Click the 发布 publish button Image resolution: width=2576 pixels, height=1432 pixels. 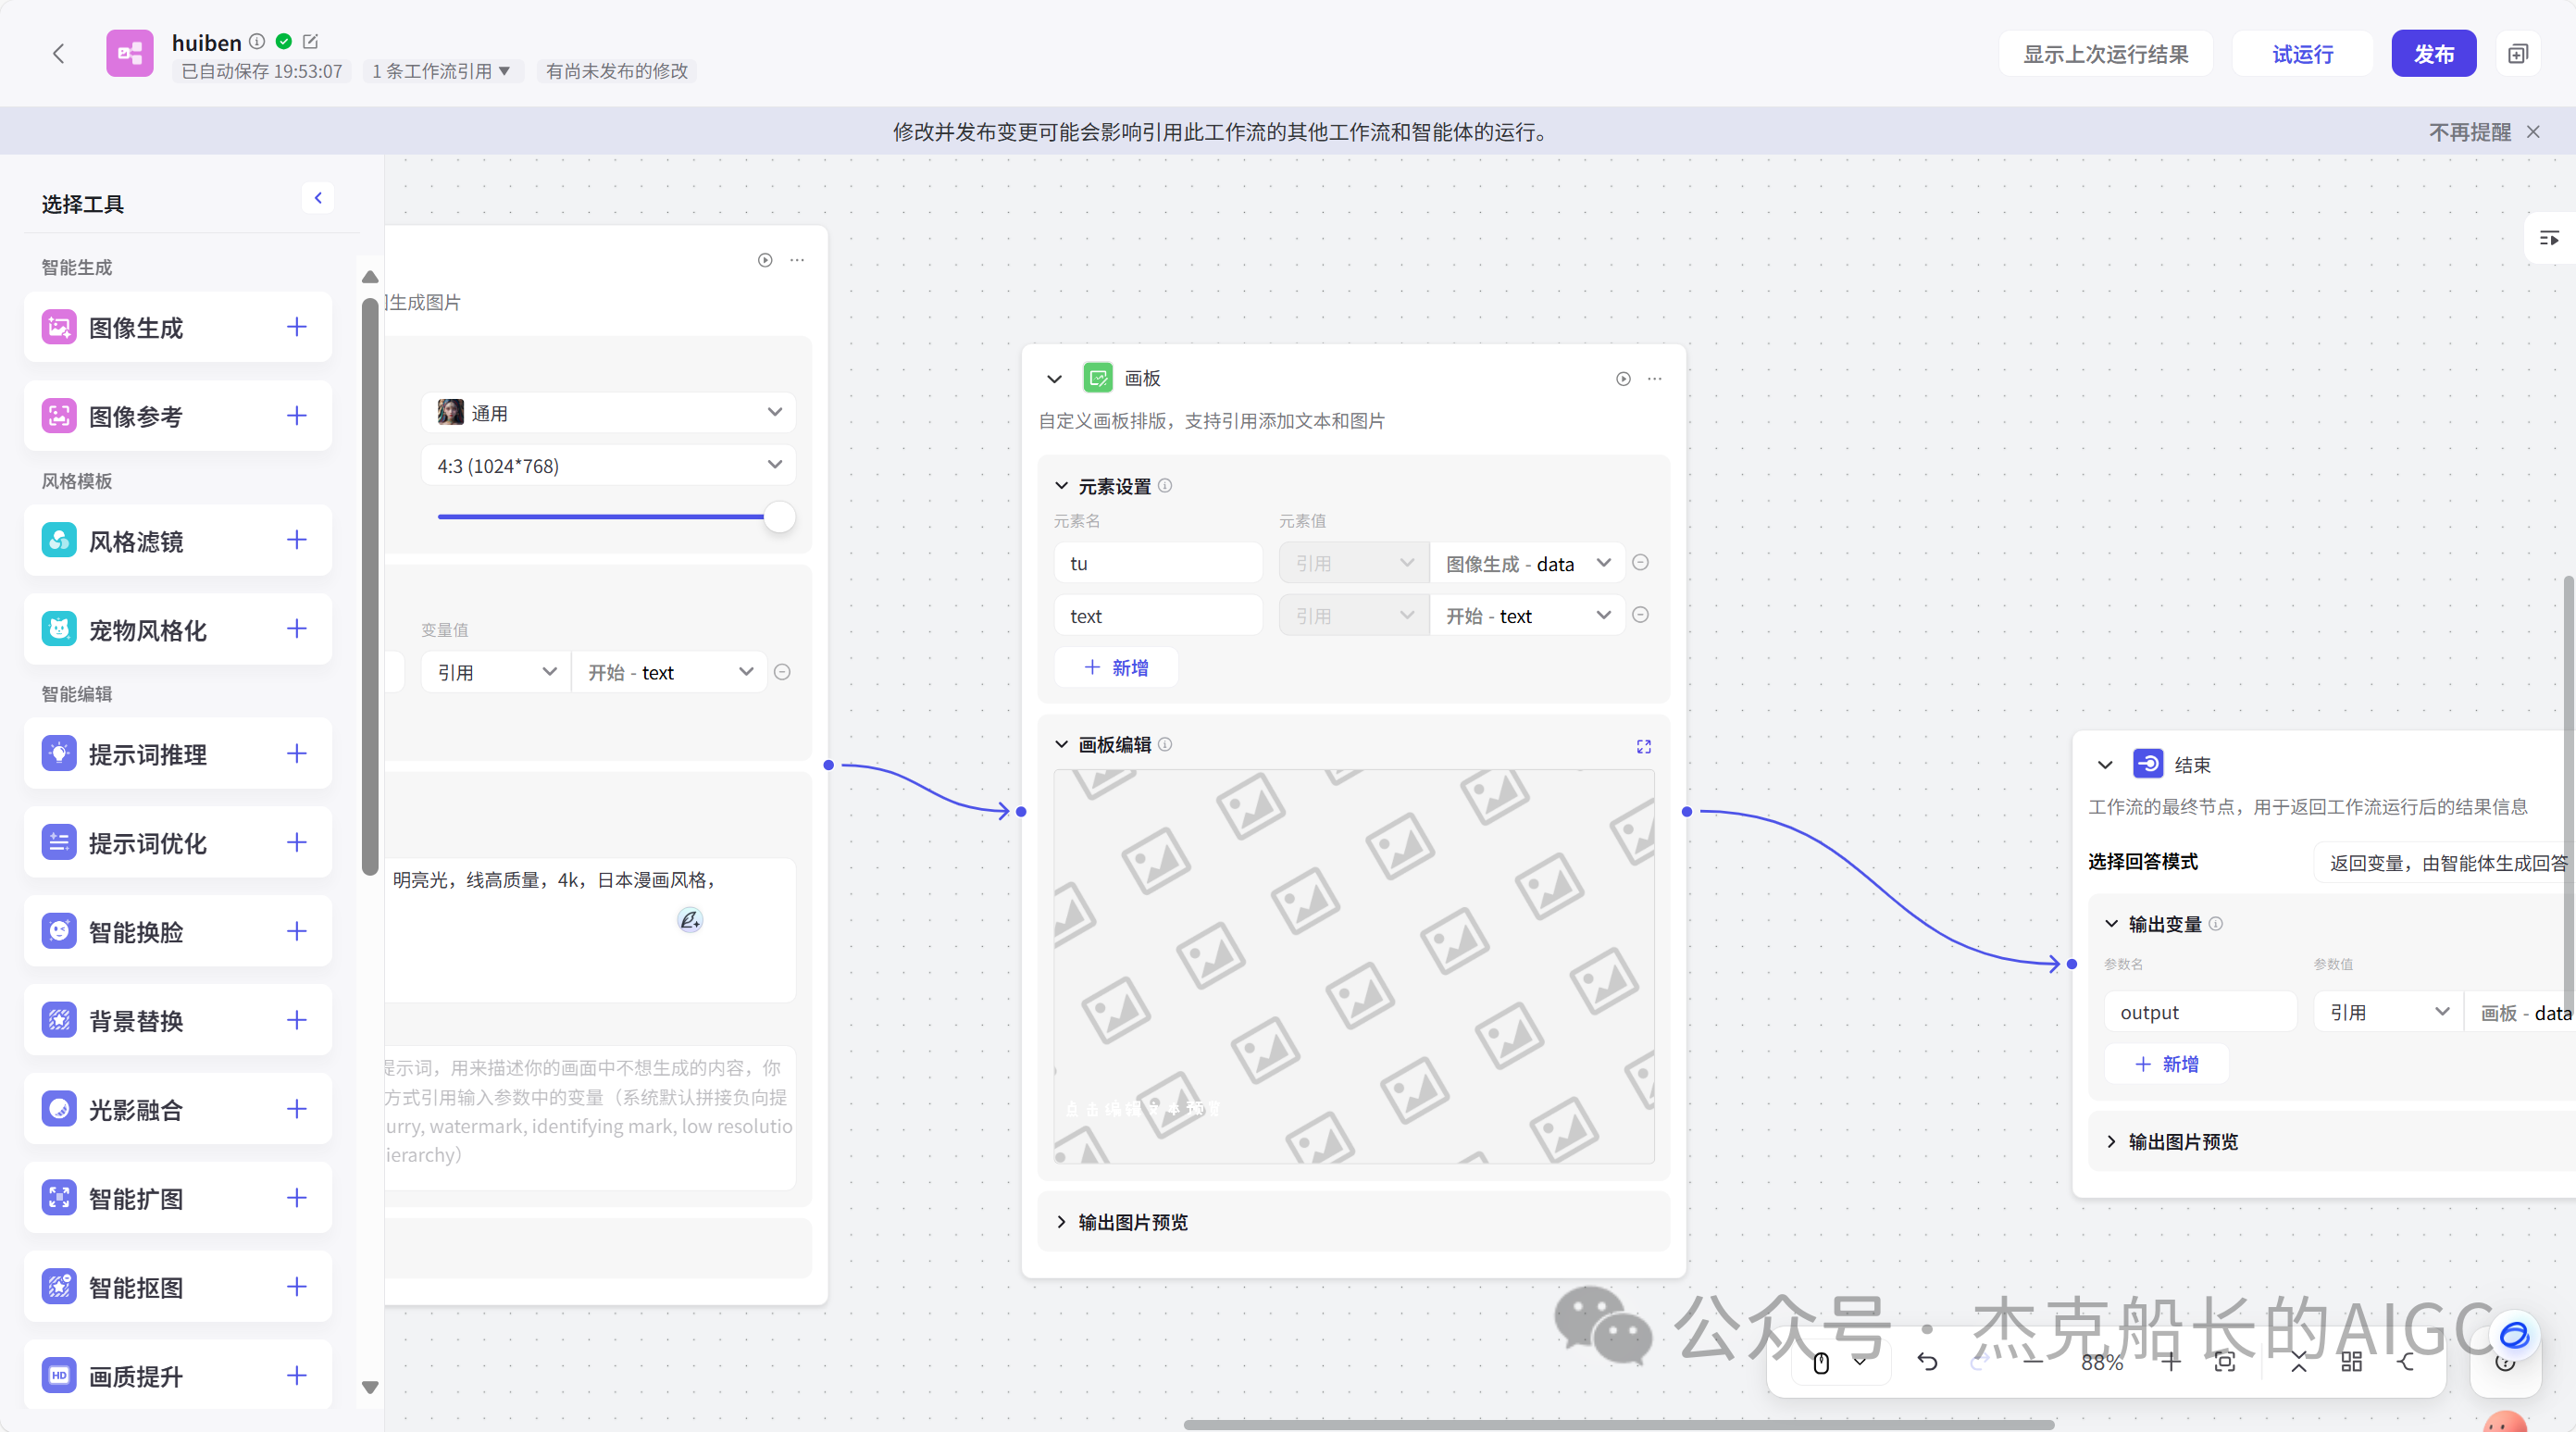(x=2434, y=53)
